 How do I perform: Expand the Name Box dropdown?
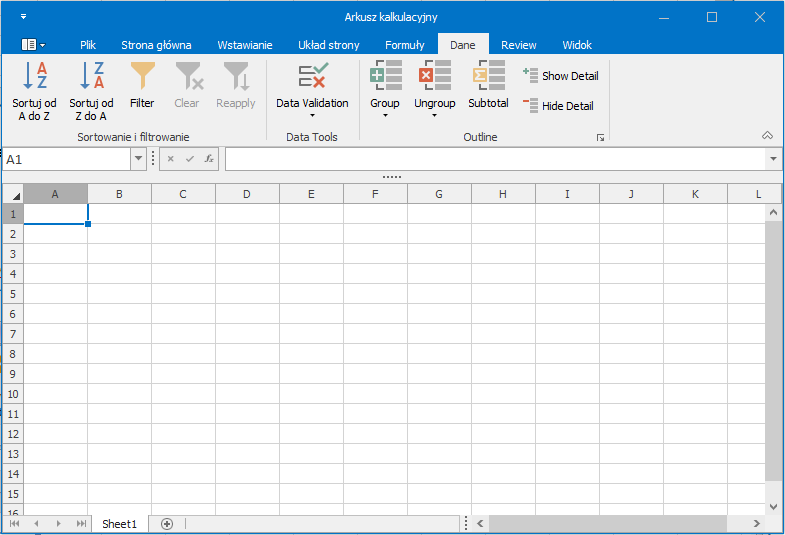click(x=139, y=159)
